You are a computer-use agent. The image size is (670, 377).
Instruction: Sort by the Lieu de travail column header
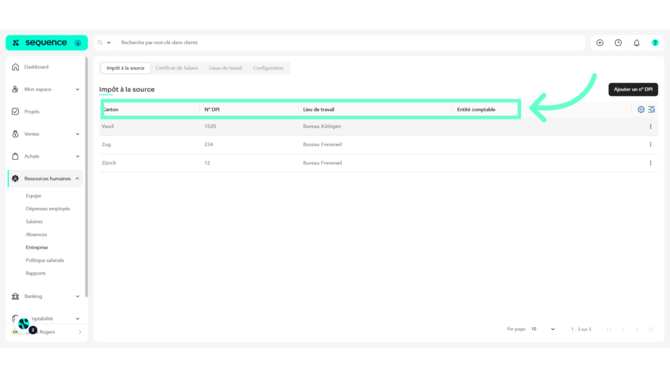coord(319,109)
